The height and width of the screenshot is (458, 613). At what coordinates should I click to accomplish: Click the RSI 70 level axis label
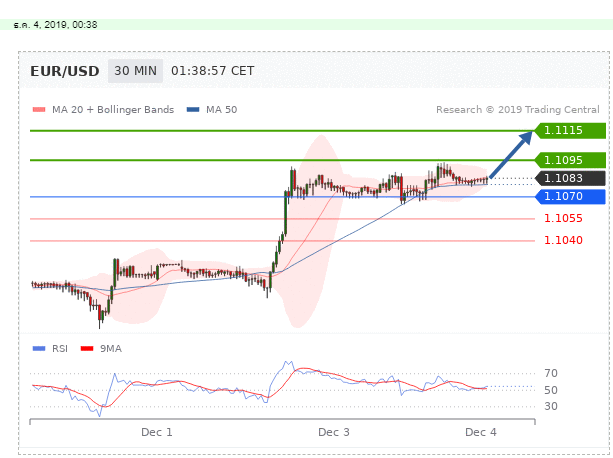pos(550,373)
